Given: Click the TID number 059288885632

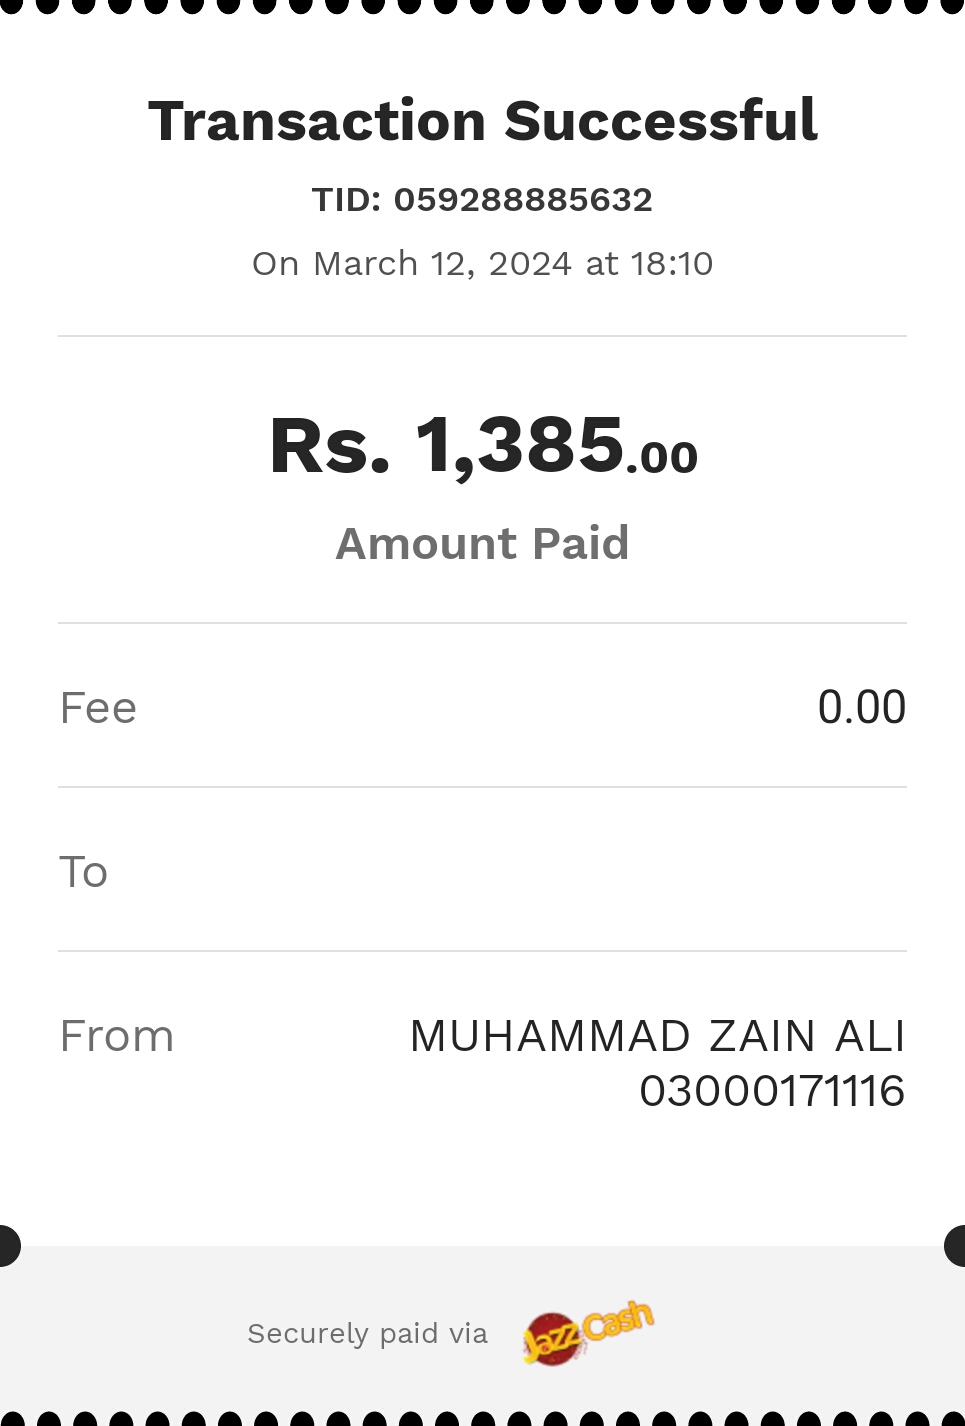Looking at the screenshot, I should pyautogui.click(x=523, y=199).
